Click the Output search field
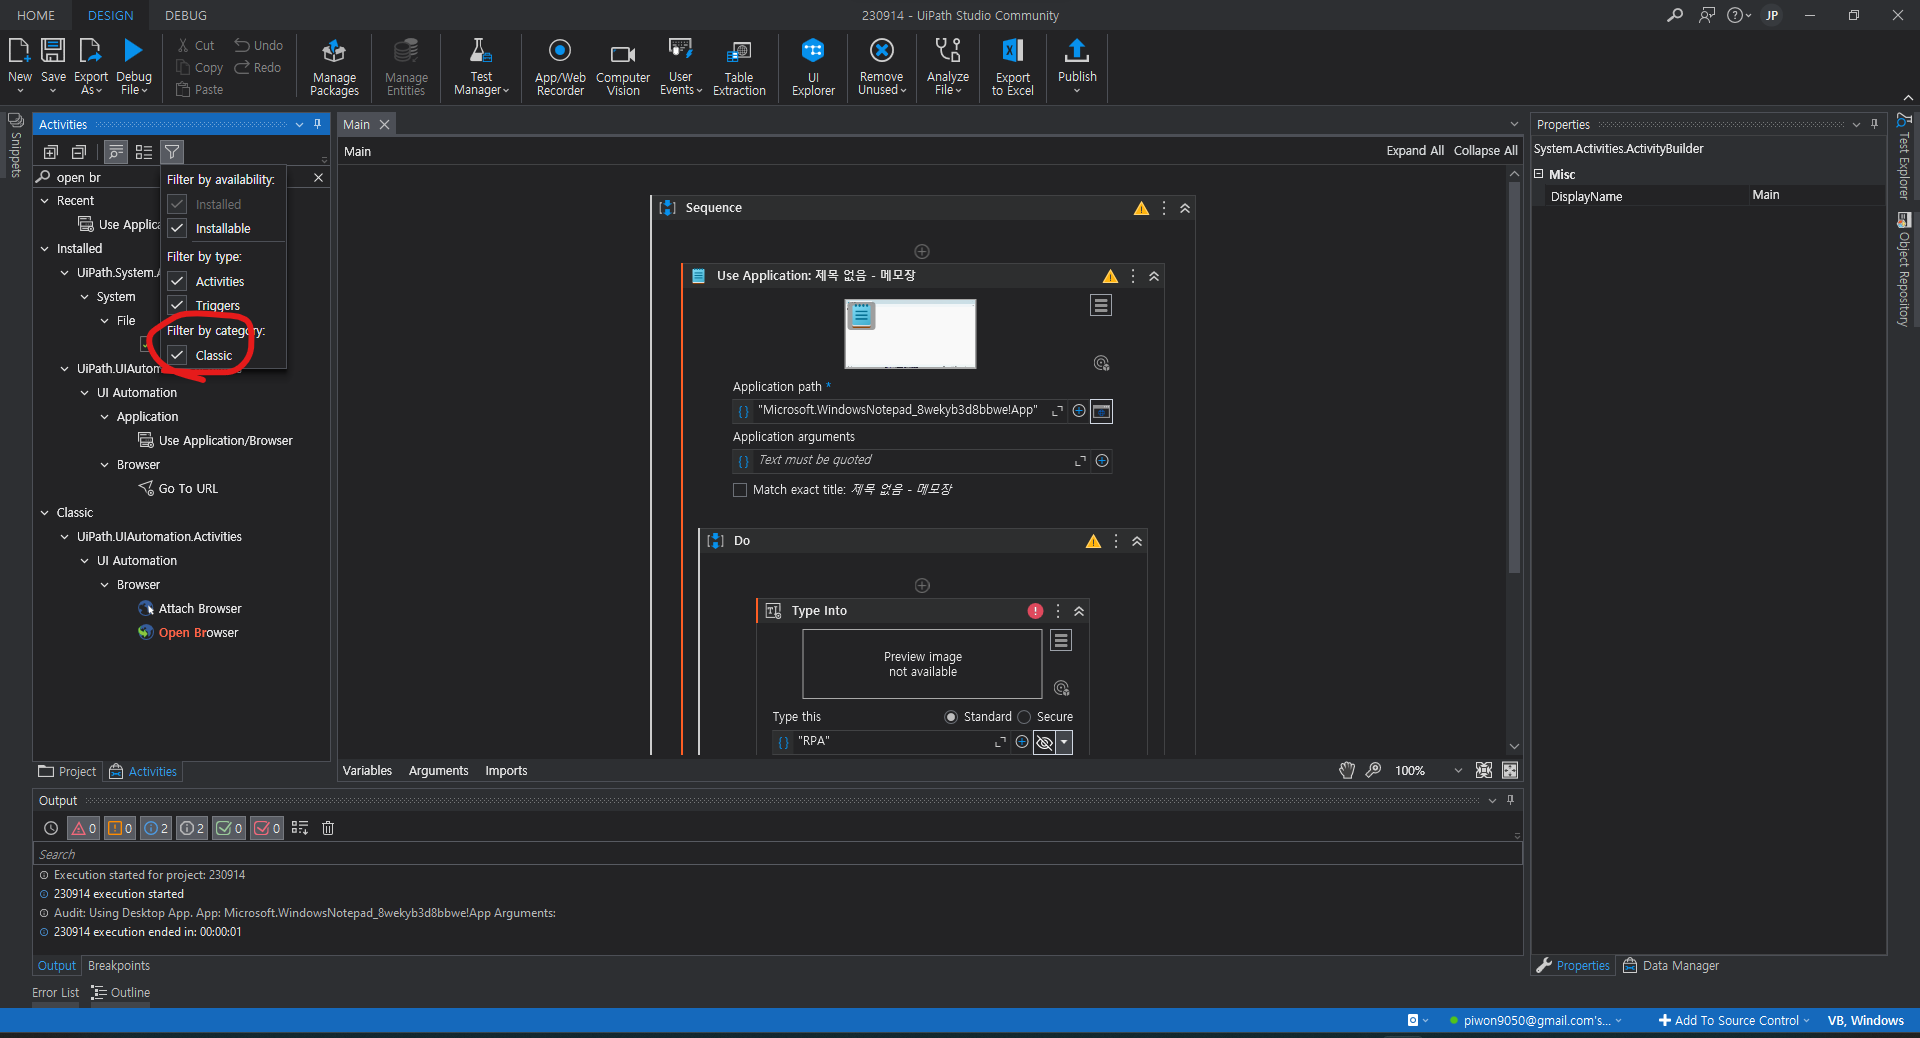This screenshot has height=1038, width=1920. point(777,854)
